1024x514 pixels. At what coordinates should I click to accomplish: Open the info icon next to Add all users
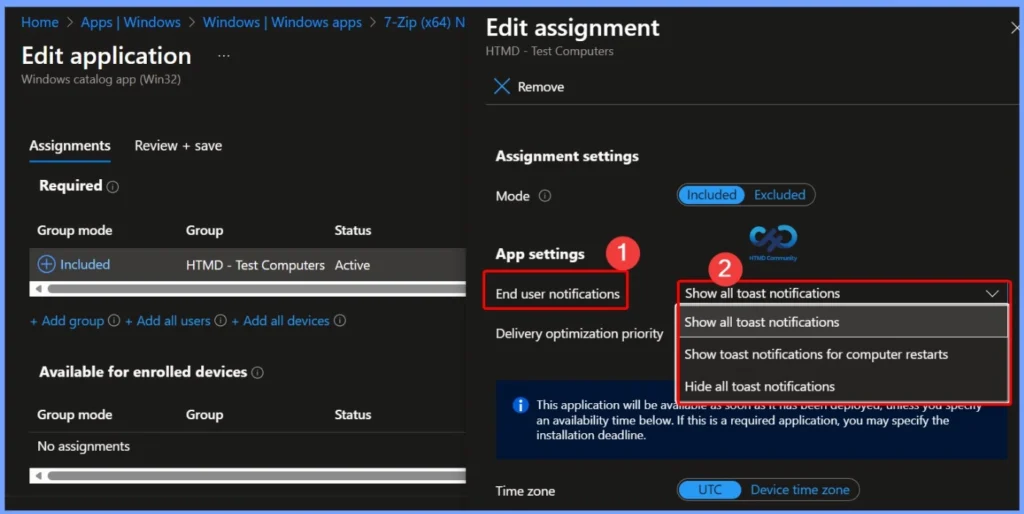click(220, 321)
